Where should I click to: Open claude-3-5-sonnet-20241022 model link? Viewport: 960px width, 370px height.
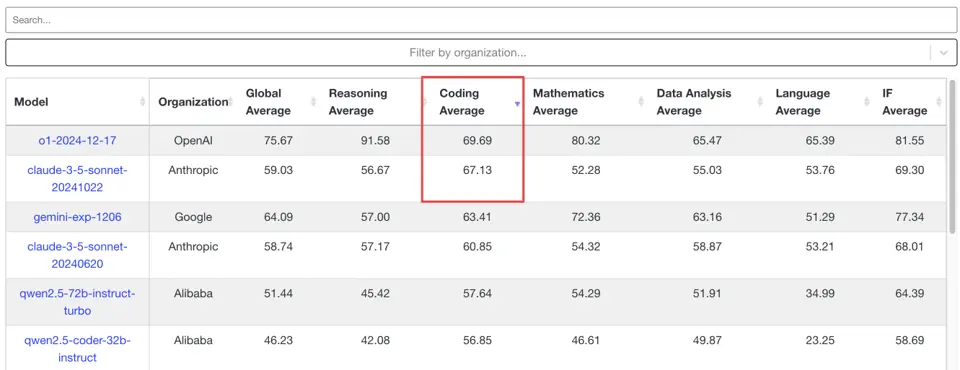(x=77, y=179)
